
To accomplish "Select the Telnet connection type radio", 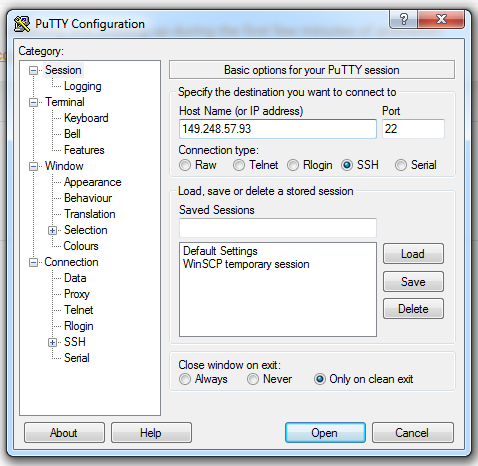I will point(239,165).
